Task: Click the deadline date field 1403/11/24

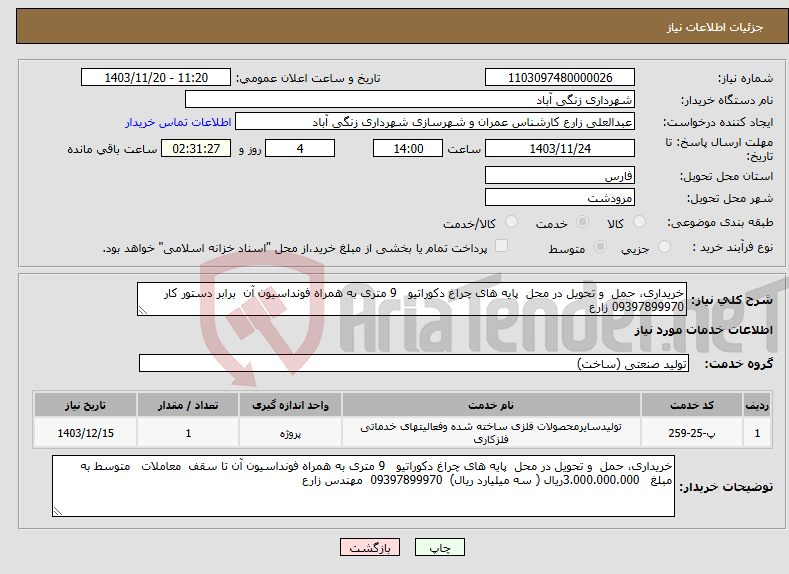Action: point(560,148)
